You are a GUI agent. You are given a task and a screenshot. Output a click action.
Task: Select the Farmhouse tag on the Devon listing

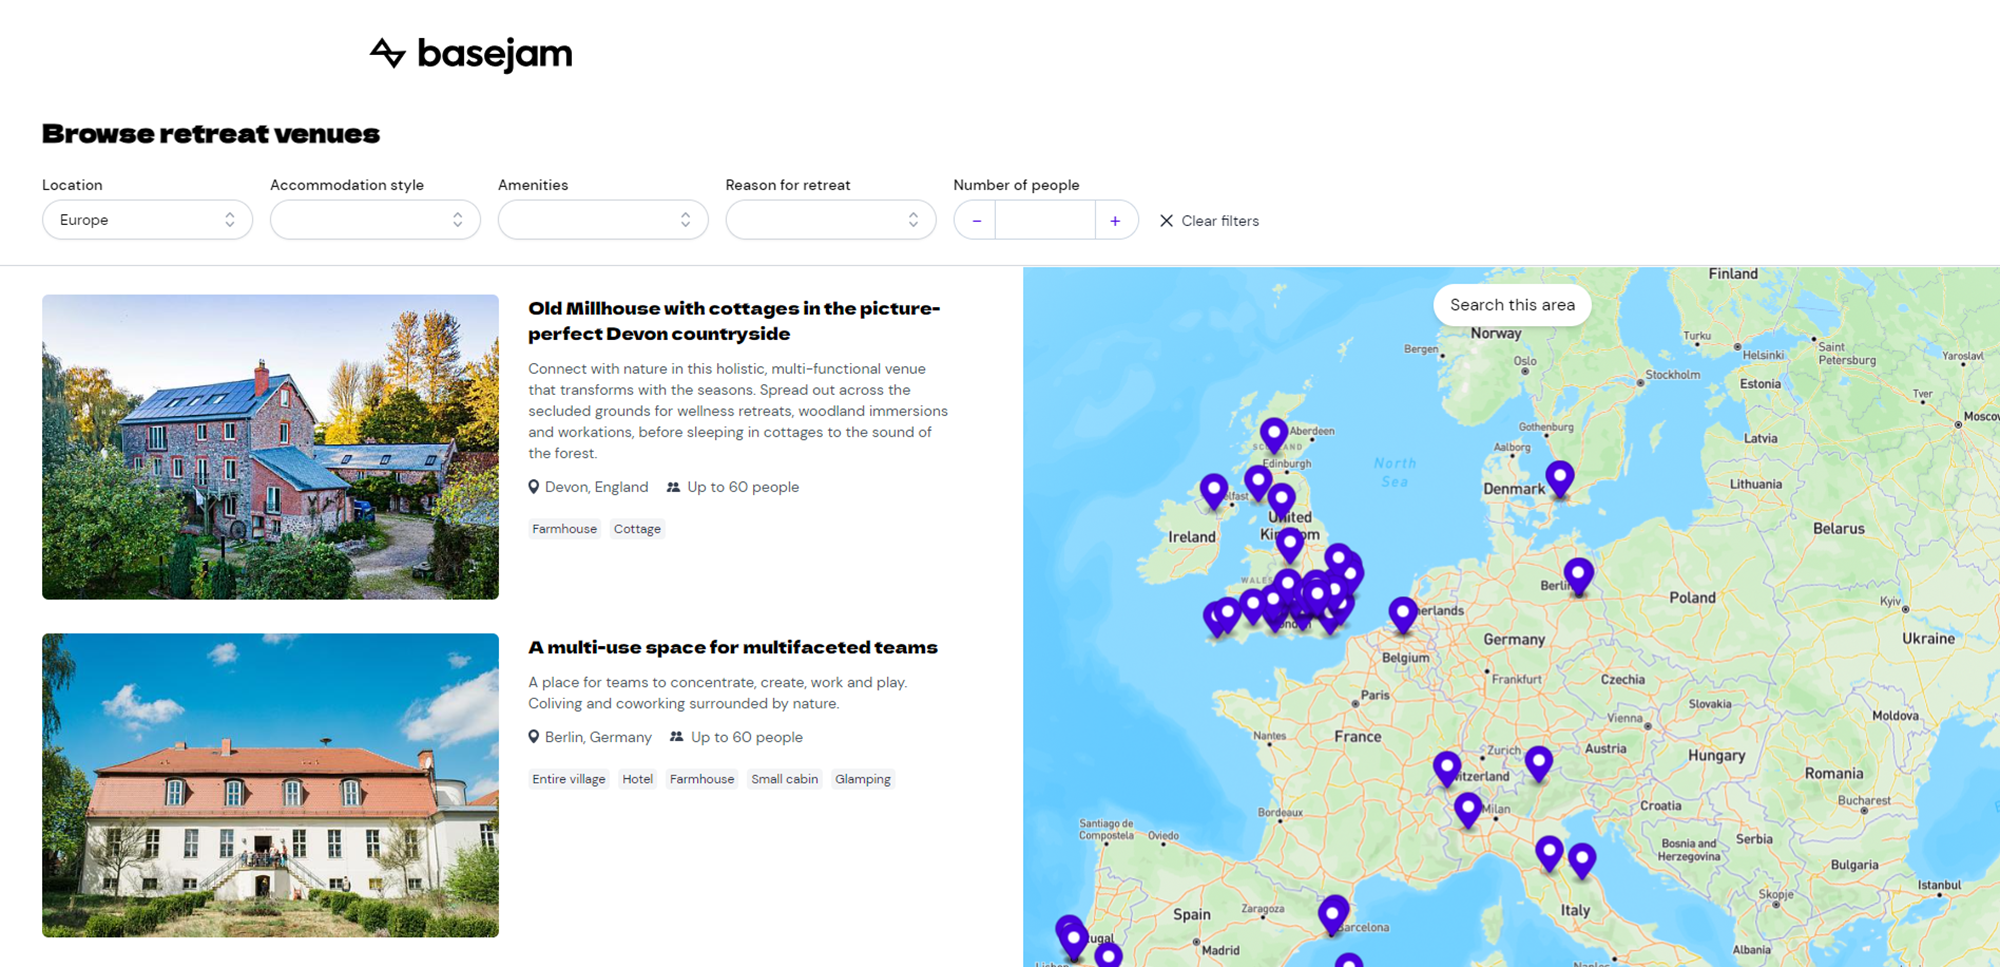click(x=564, y=529)
